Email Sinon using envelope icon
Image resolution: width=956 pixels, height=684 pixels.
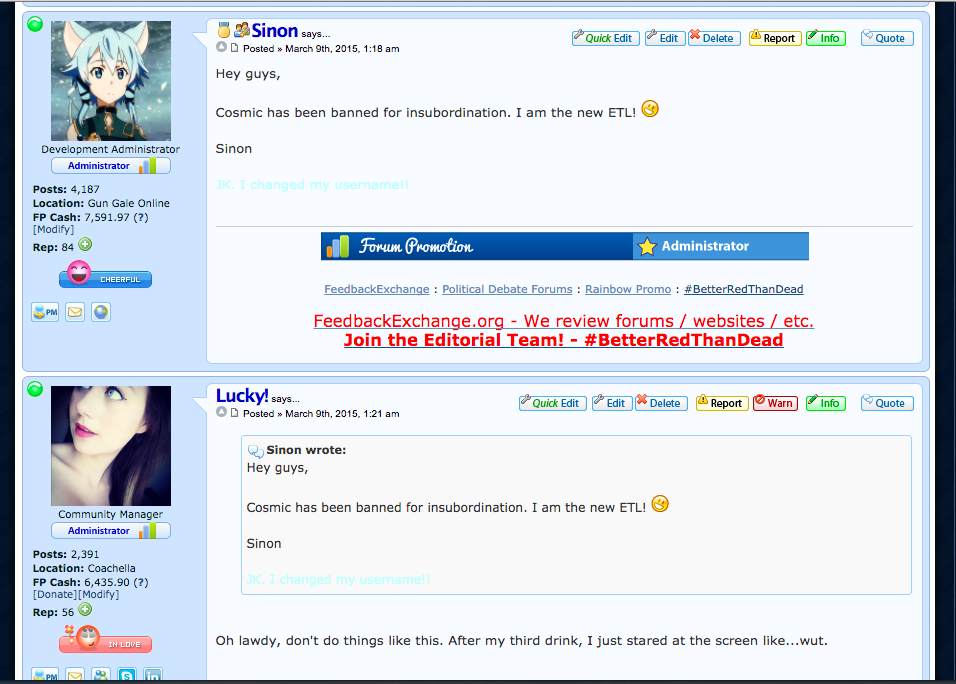(x=75, y=312)
